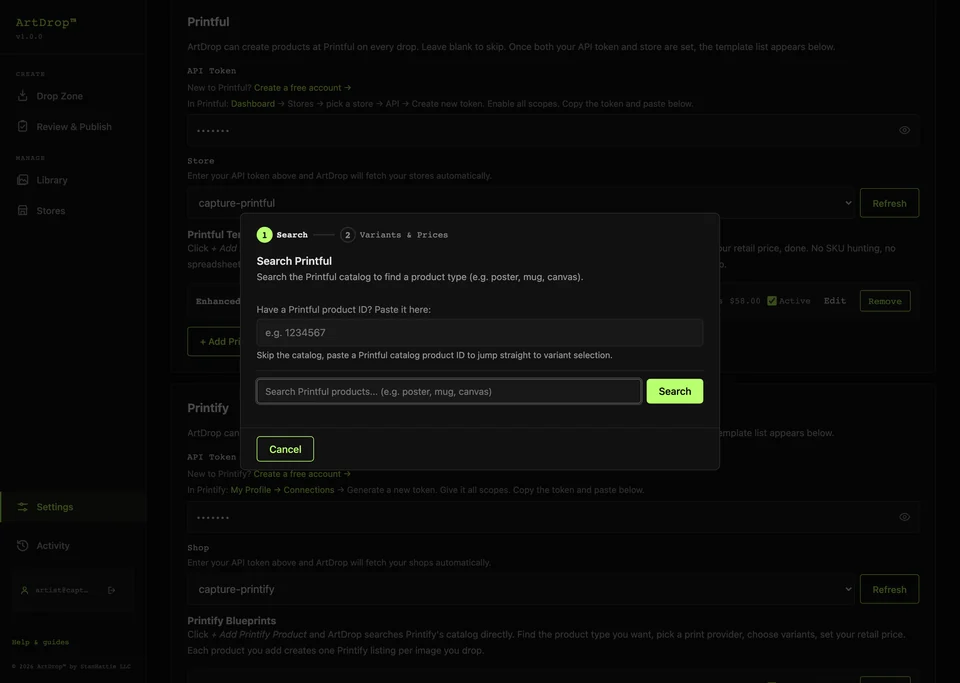The image size is (960, 683).
Task: Click the v1.0.0 version label
Action: point(29,37)
